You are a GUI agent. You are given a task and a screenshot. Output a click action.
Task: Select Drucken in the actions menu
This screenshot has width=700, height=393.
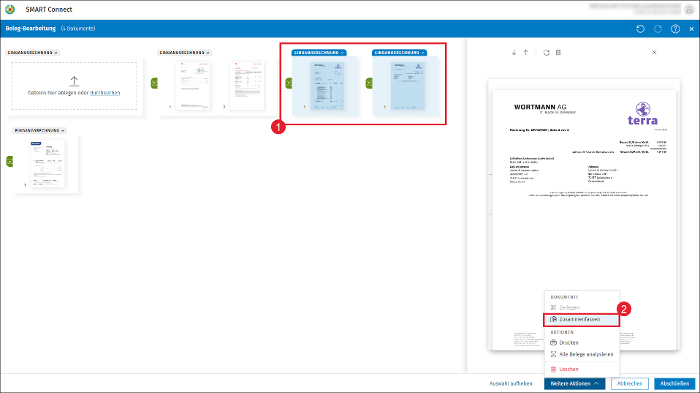click(x=581, y=343)
